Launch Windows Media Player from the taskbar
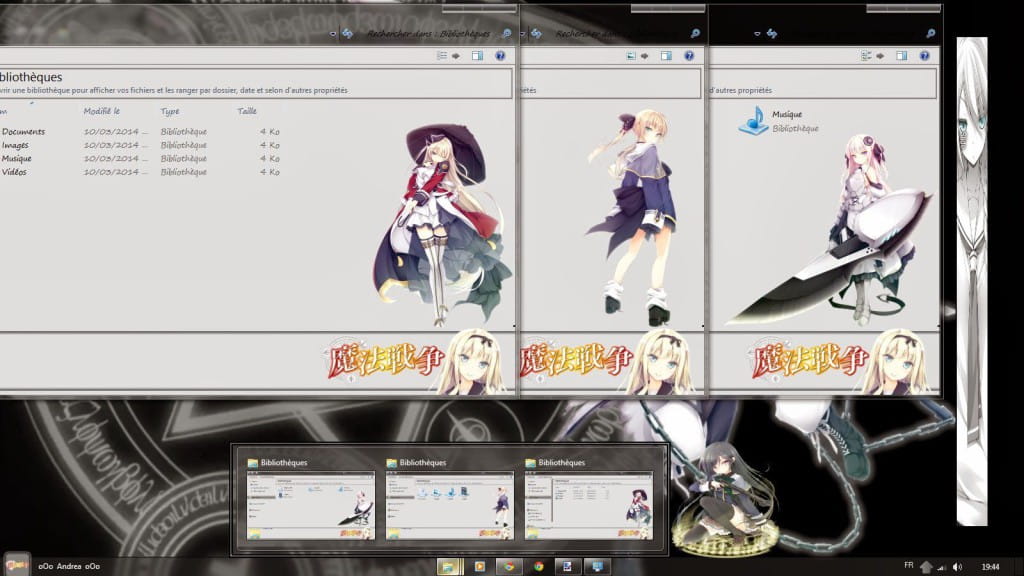Viewport: 1024px width, 576px height. pos(479,565)
